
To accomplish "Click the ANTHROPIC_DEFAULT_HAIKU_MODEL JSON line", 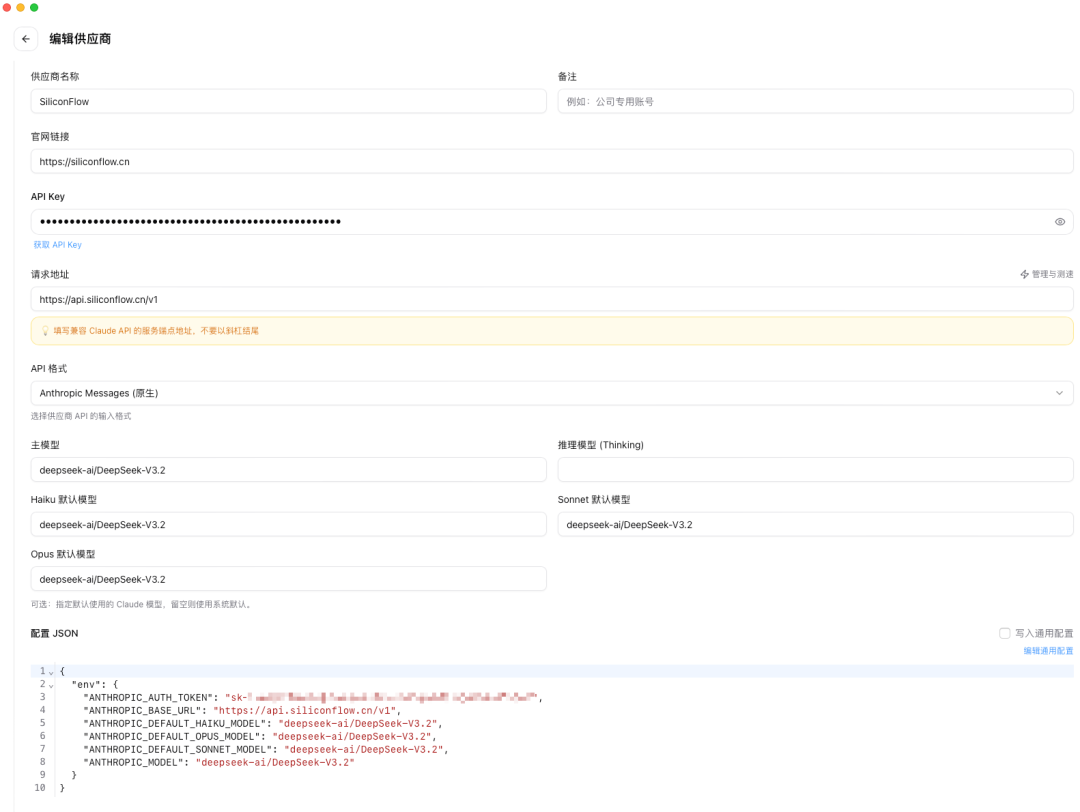I will click(x=262, y=723).
